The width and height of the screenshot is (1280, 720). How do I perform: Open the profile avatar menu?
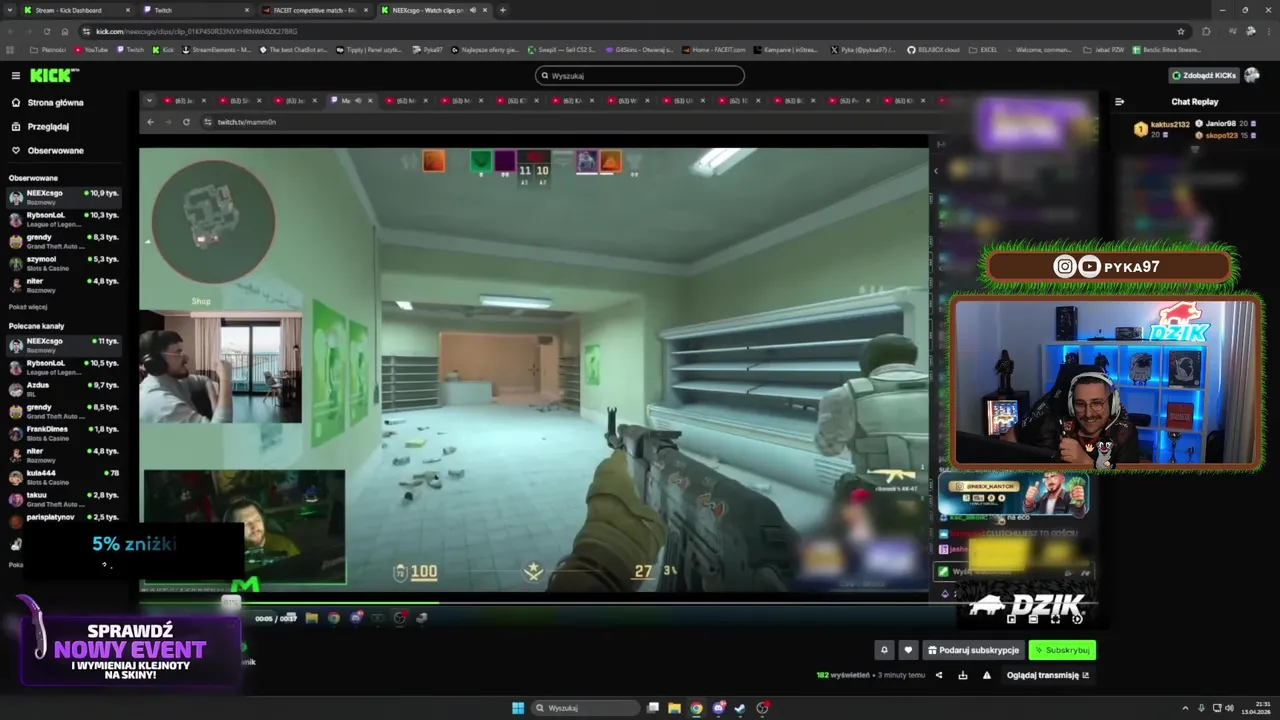pyautogui.click(x=1253, y=75)
